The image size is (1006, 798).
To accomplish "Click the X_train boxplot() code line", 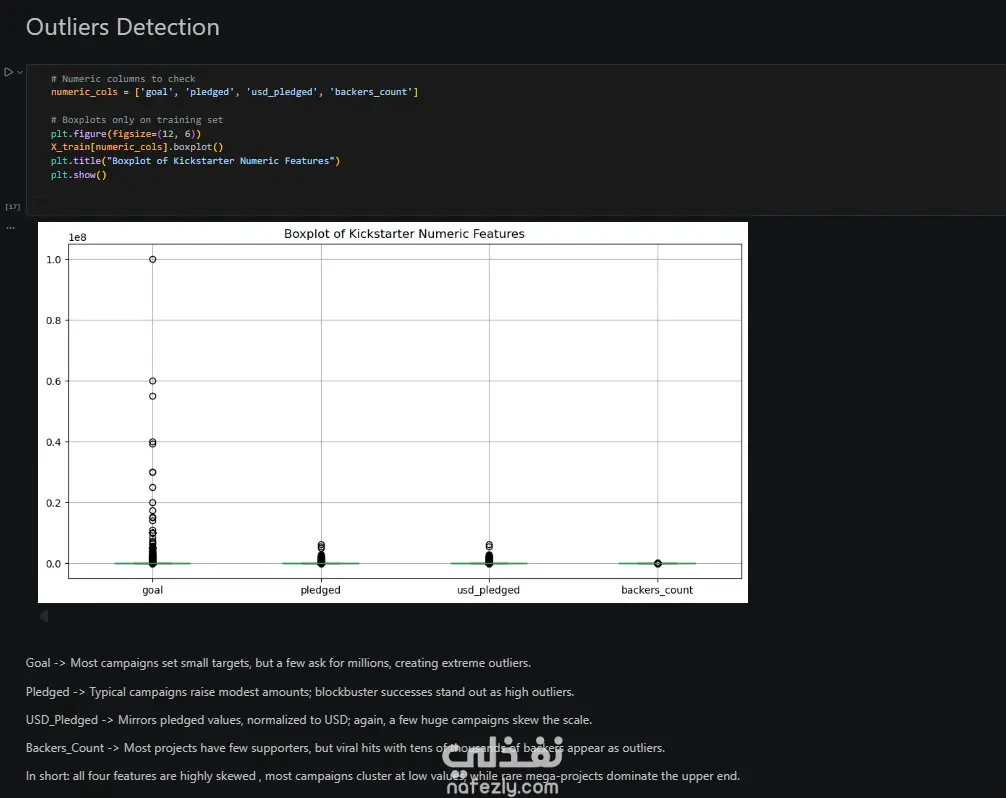I will [137, 147].
